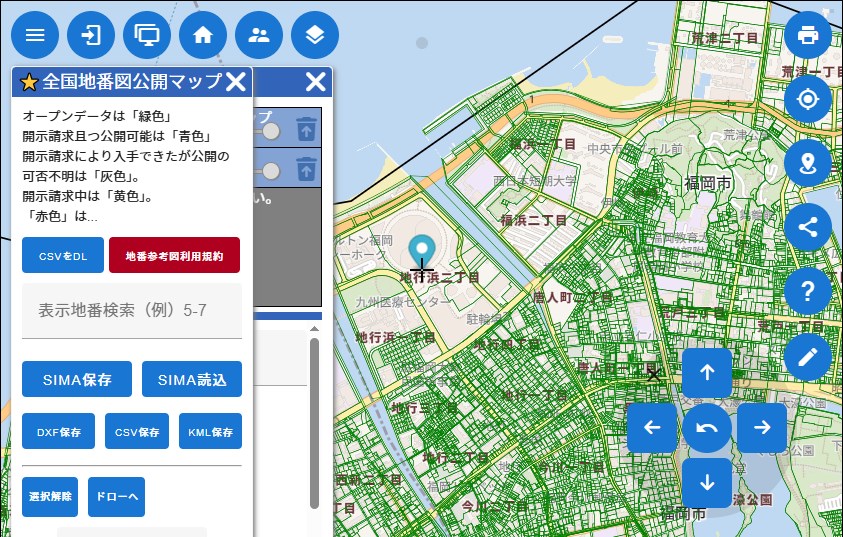Open the hamburger main menu
843x537 pixels.
(x=35, y=35)
